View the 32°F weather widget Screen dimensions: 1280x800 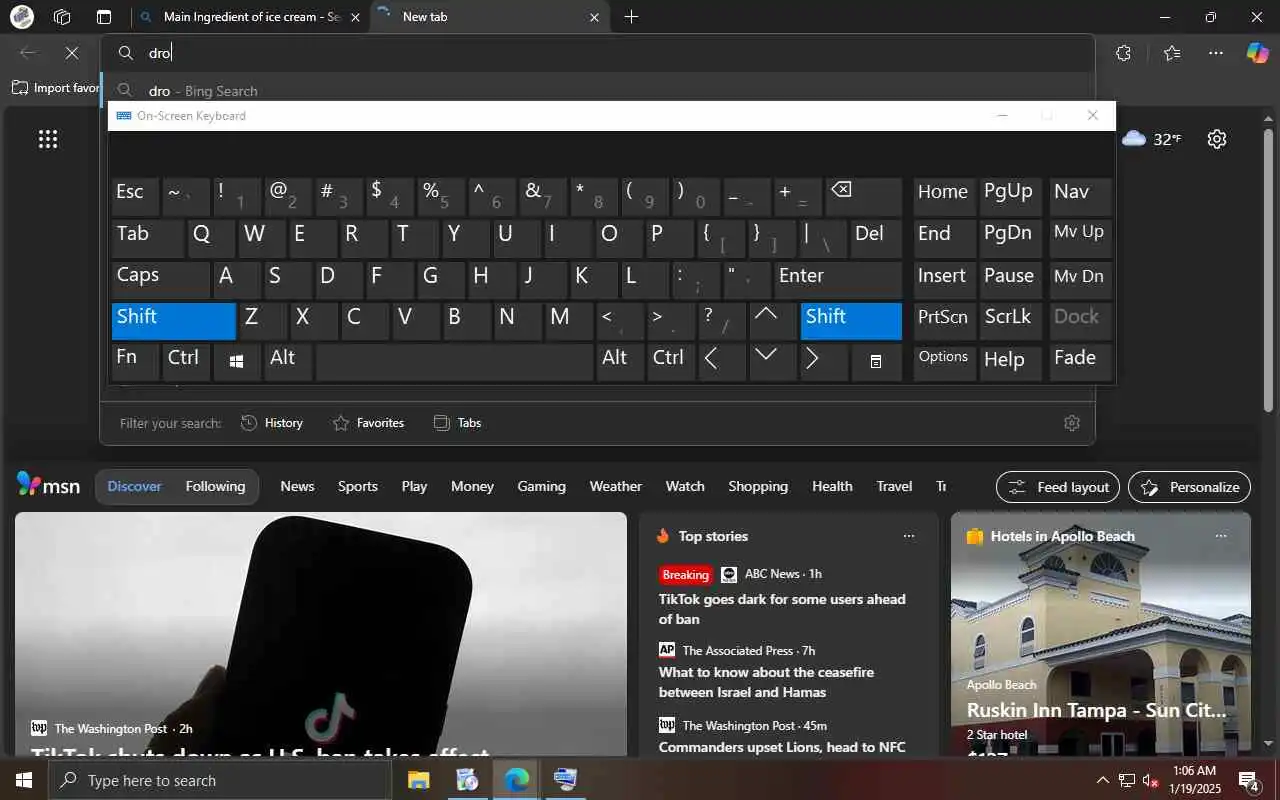[x=1151, y=139]
